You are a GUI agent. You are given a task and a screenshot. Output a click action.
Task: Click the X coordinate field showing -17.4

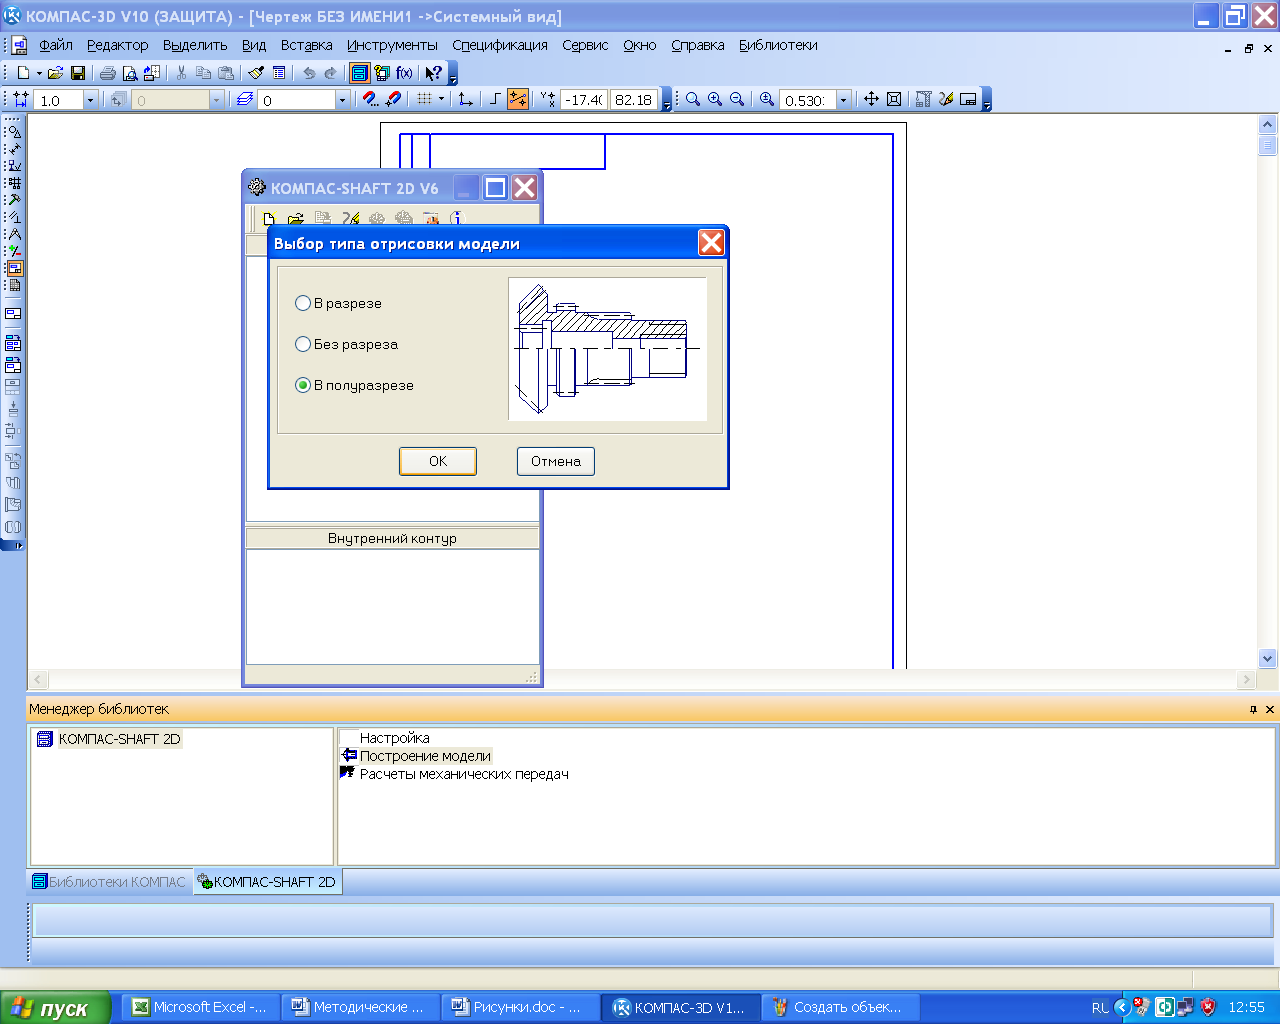[x=584, y=100]
